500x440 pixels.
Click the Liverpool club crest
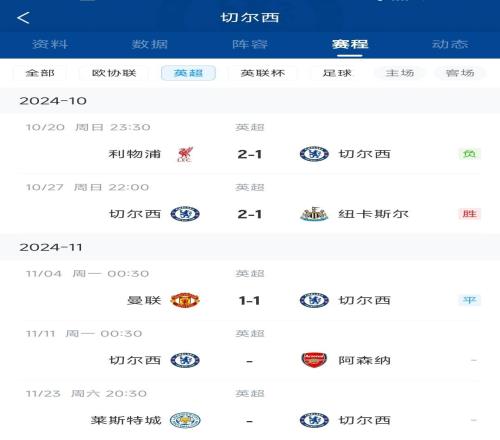pos(185,154)
